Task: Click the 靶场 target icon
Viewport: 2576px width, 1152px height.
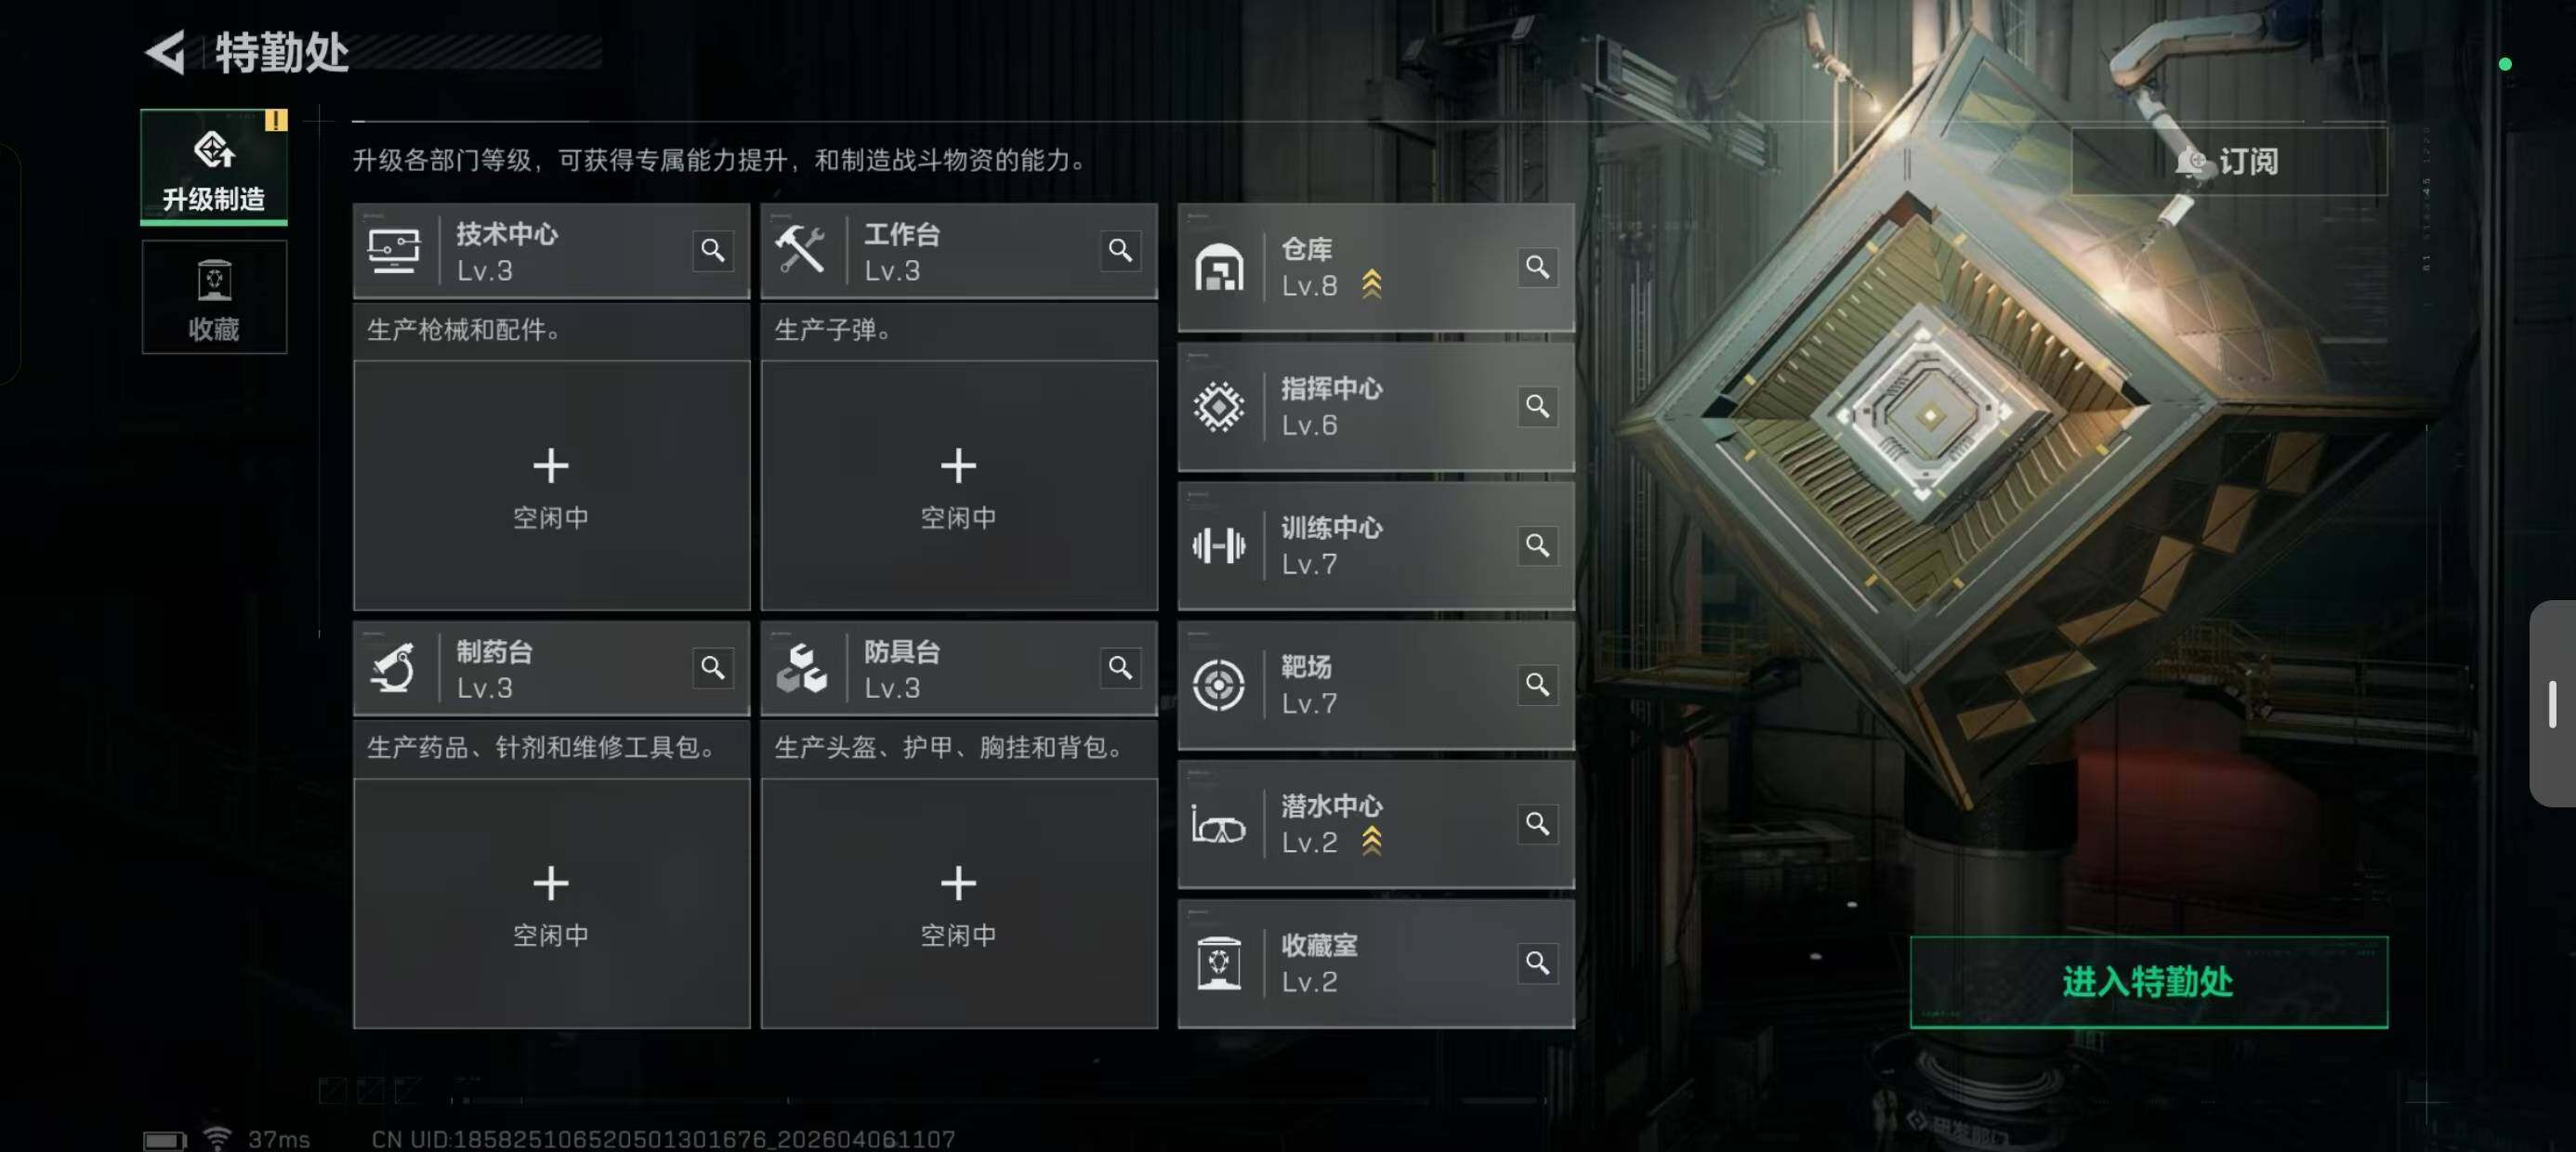Action: [x=1219, y=685]
